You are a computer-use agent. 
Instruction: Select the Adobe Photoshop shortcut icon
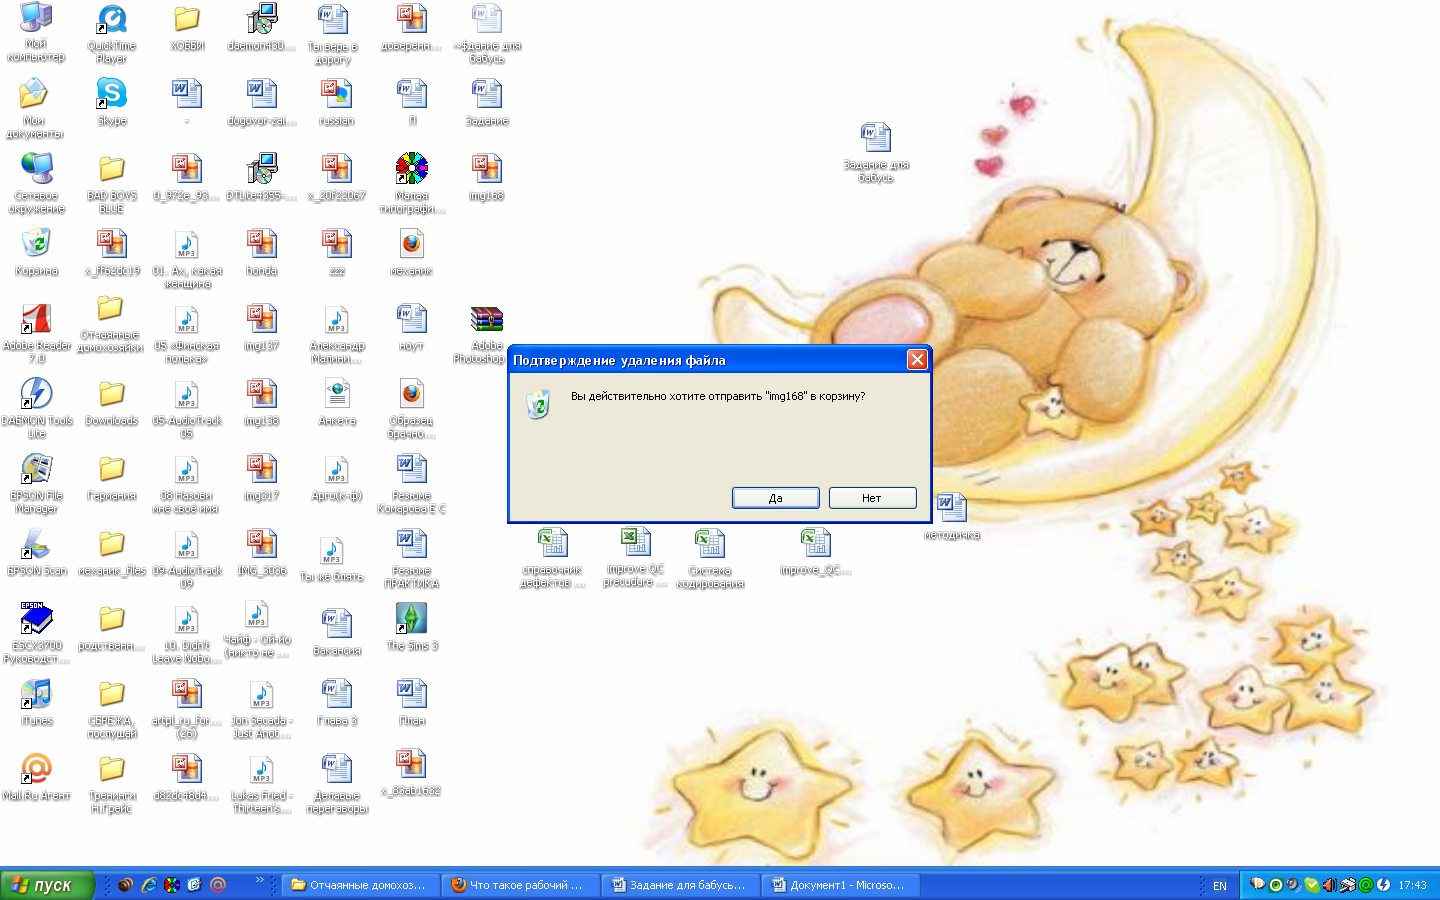point(485,335)
